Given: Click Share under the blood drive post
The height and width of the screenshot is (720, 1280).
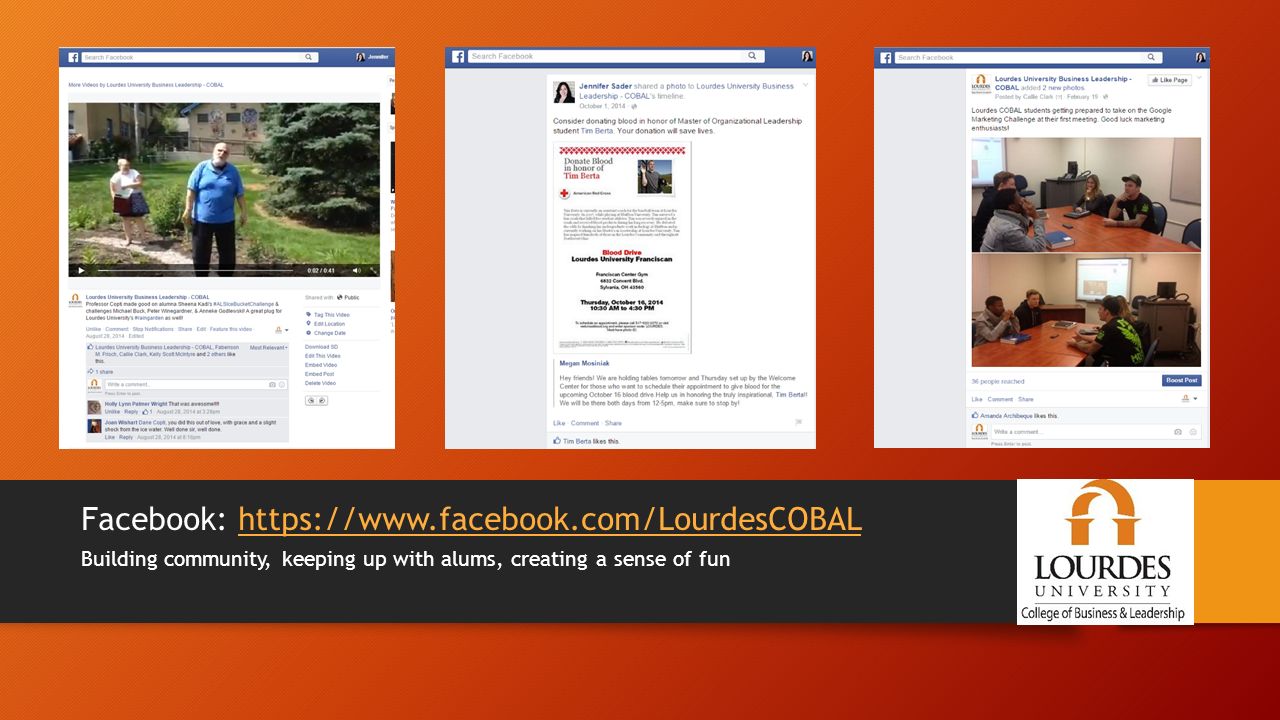Looking at the screenshot, I should click(x=613, y=423).
